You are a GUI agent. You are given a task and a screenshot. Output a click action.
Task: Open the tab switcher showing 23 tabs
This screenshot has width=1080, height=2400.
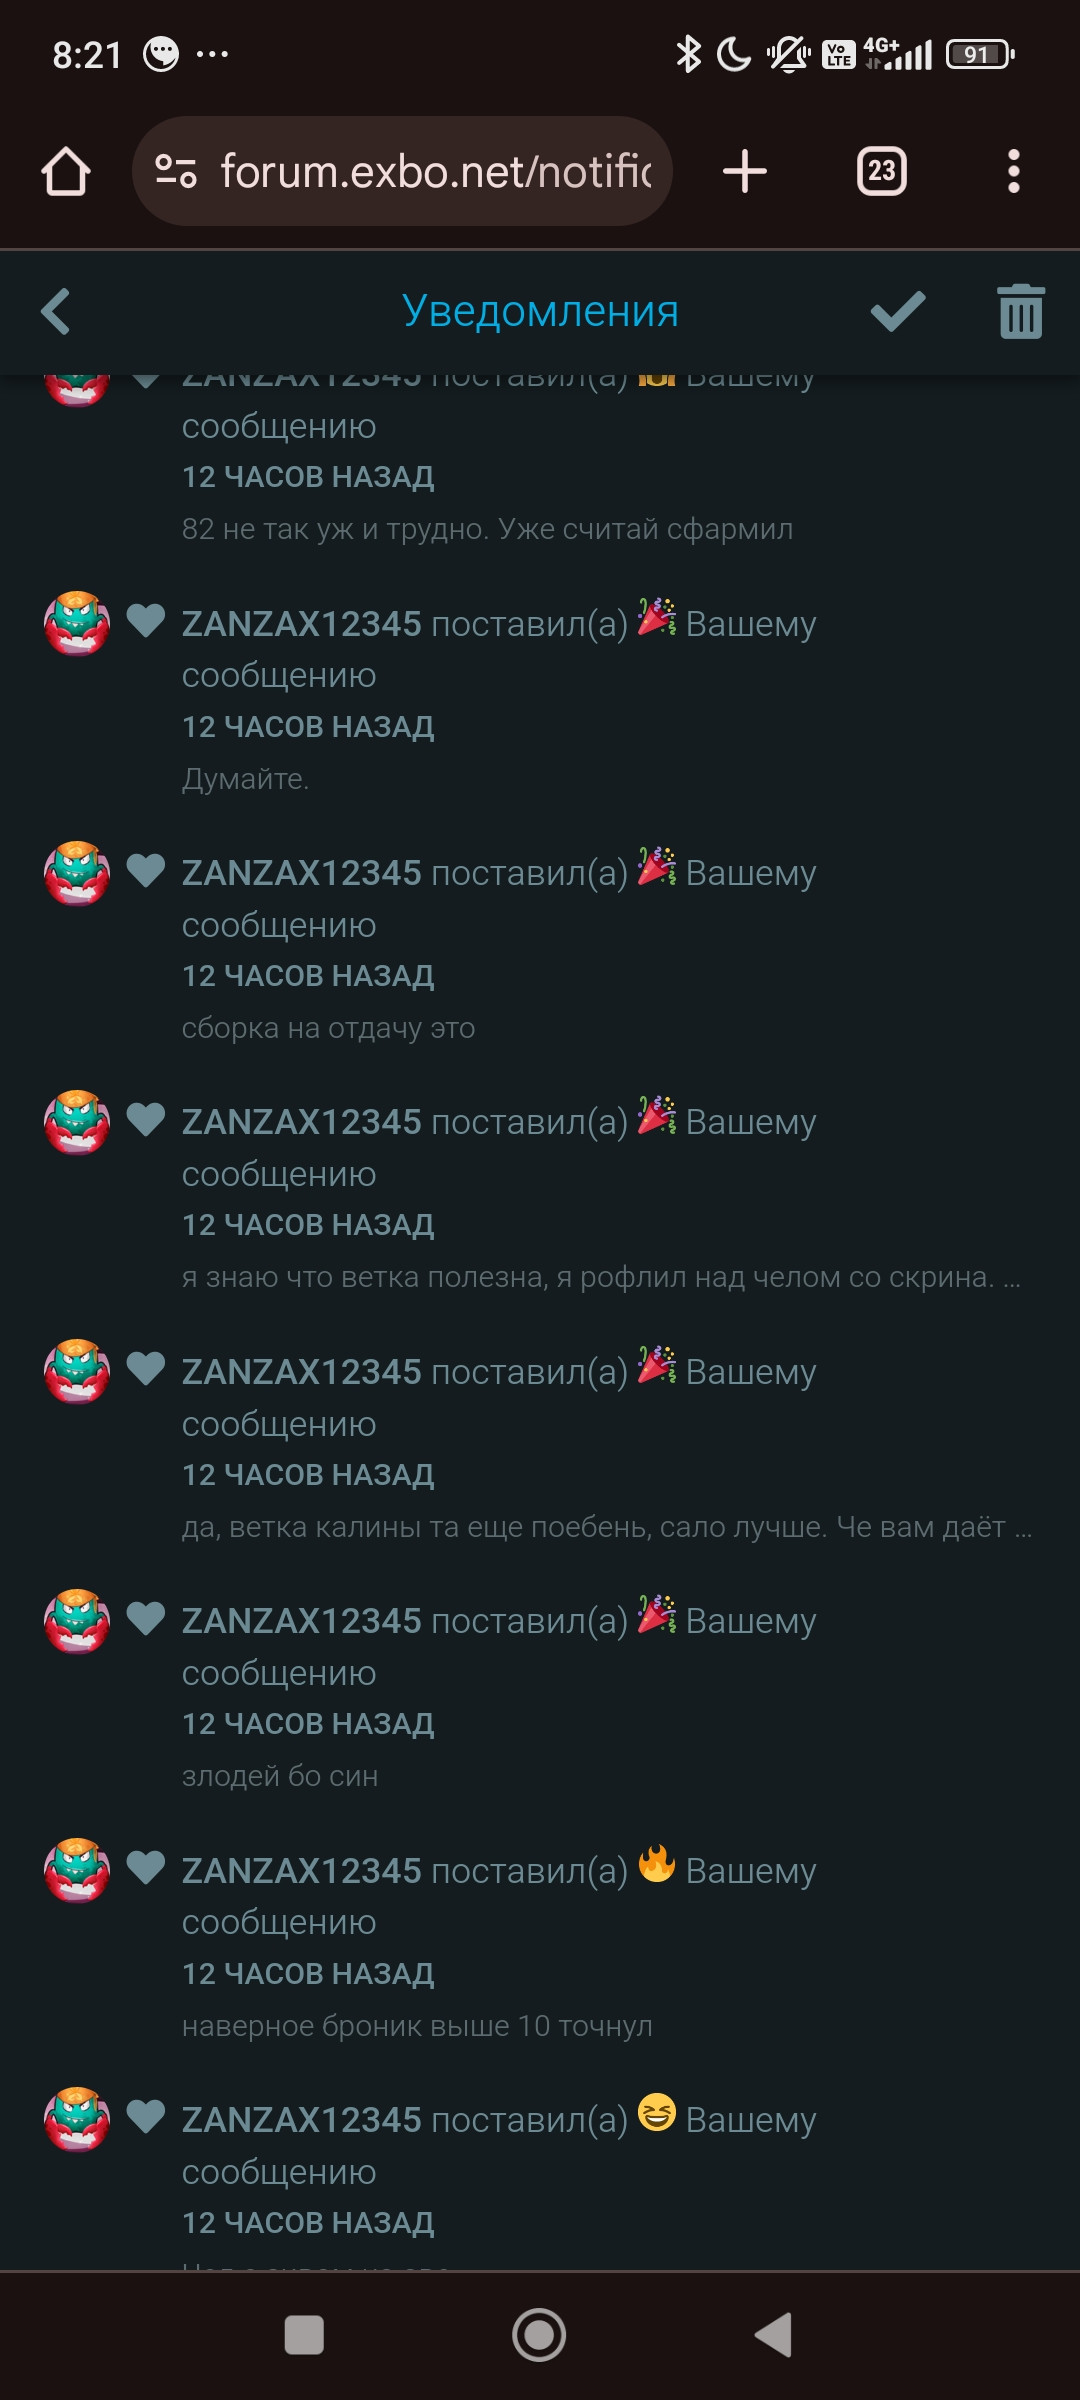pos(881,171)
